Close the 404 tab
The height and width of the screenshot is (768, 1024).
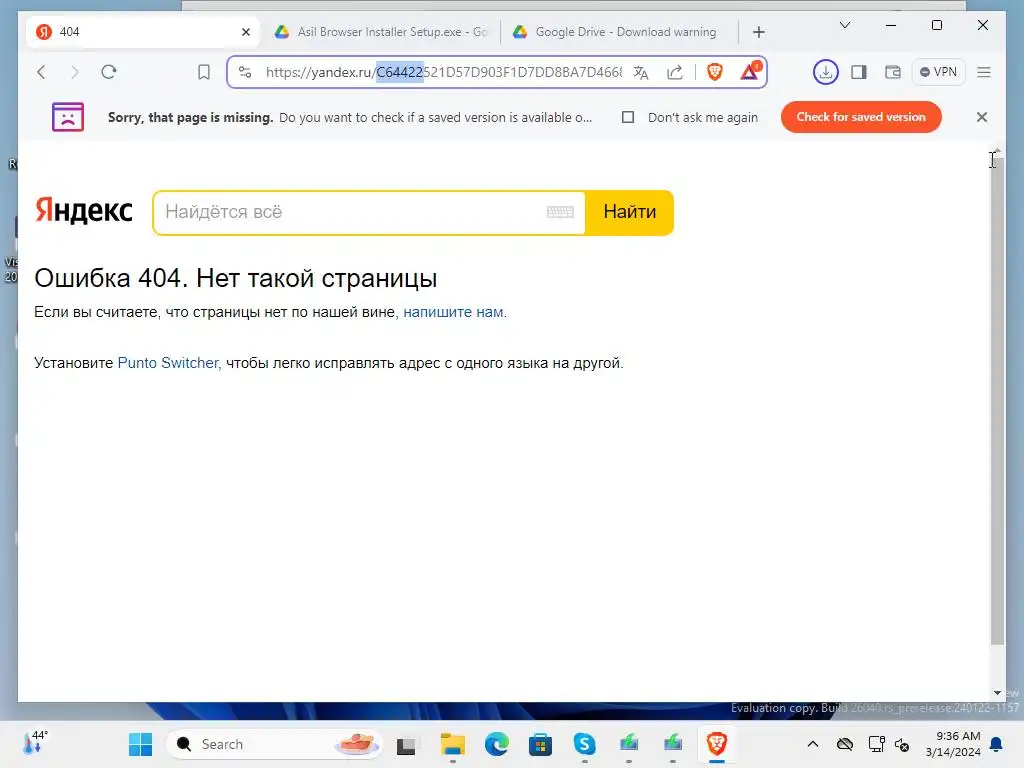pyautogui.click(x=246, y=32)
